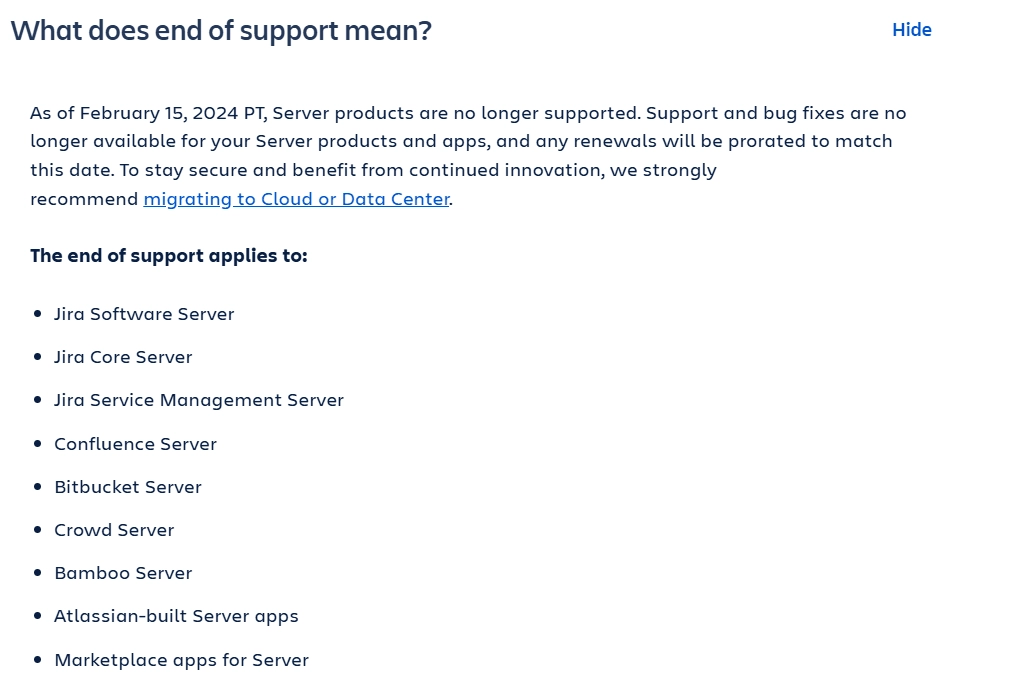This screenshot has height=678, width=1010.
Task: Click the "Bitbucket Server" entry
Action: click(x=128, y=487)
